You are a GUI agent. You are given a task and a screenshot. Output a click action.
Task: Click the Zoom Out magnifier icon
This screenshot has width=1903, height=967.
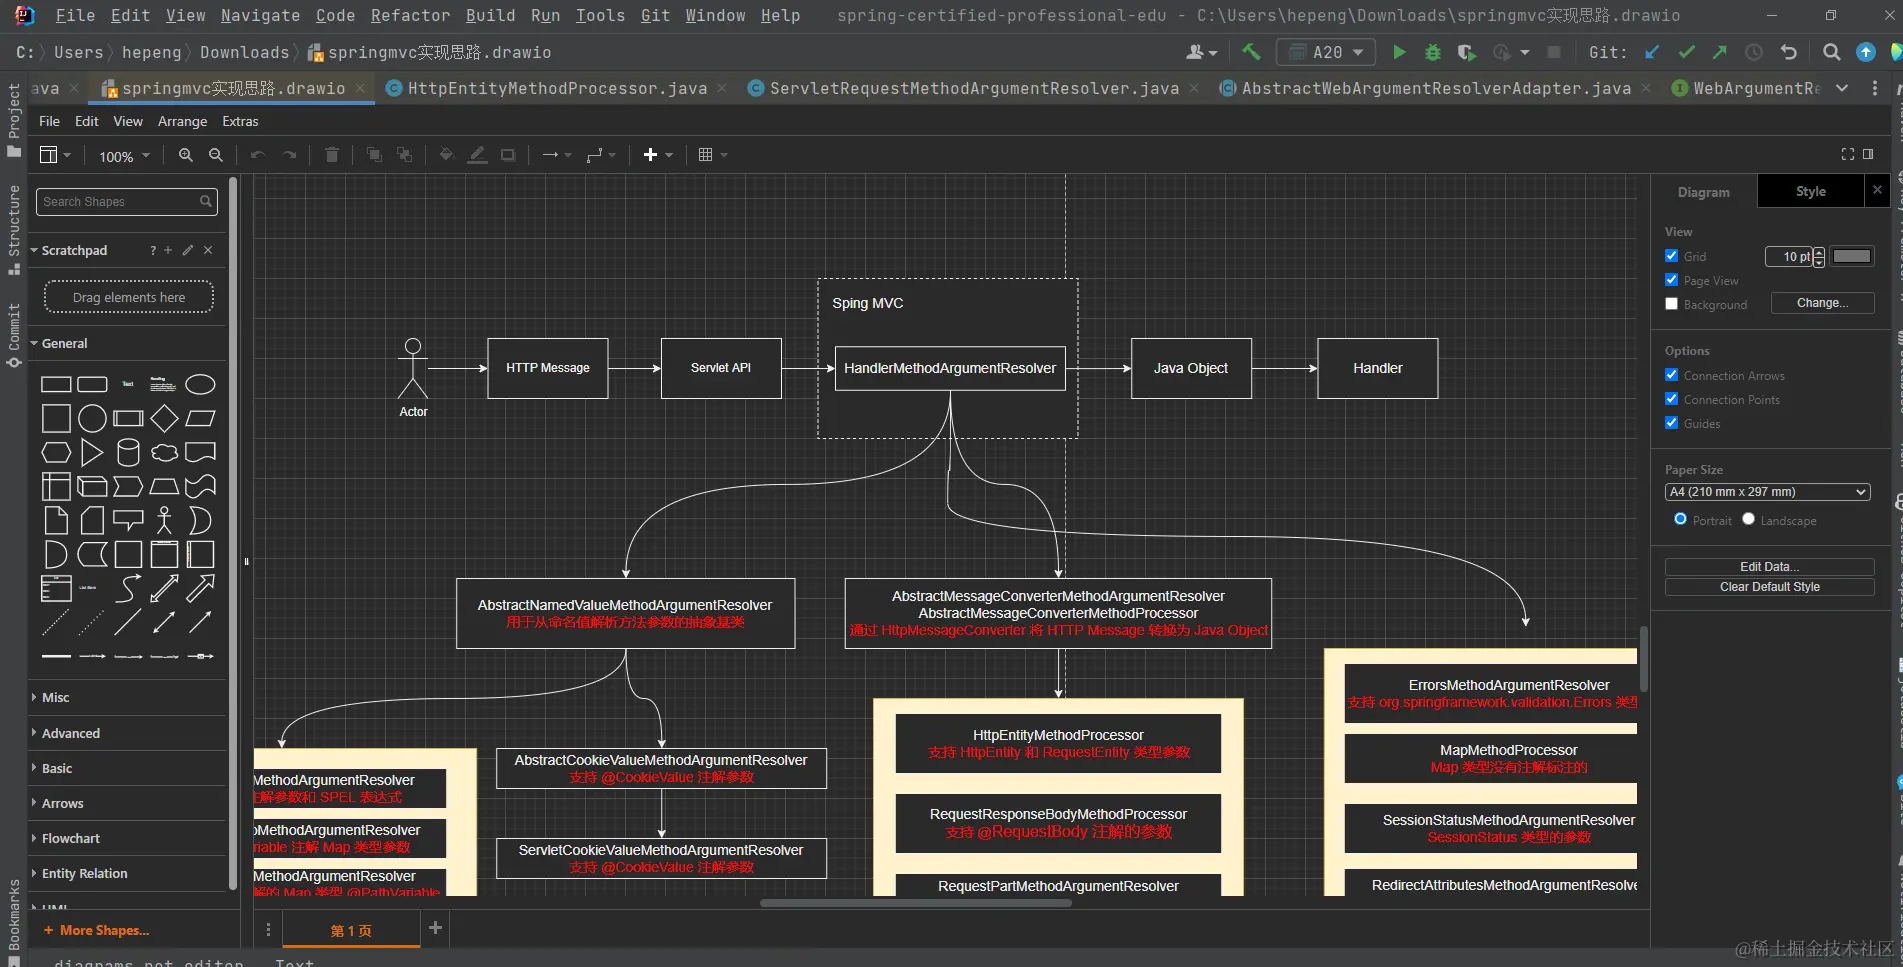215,155
